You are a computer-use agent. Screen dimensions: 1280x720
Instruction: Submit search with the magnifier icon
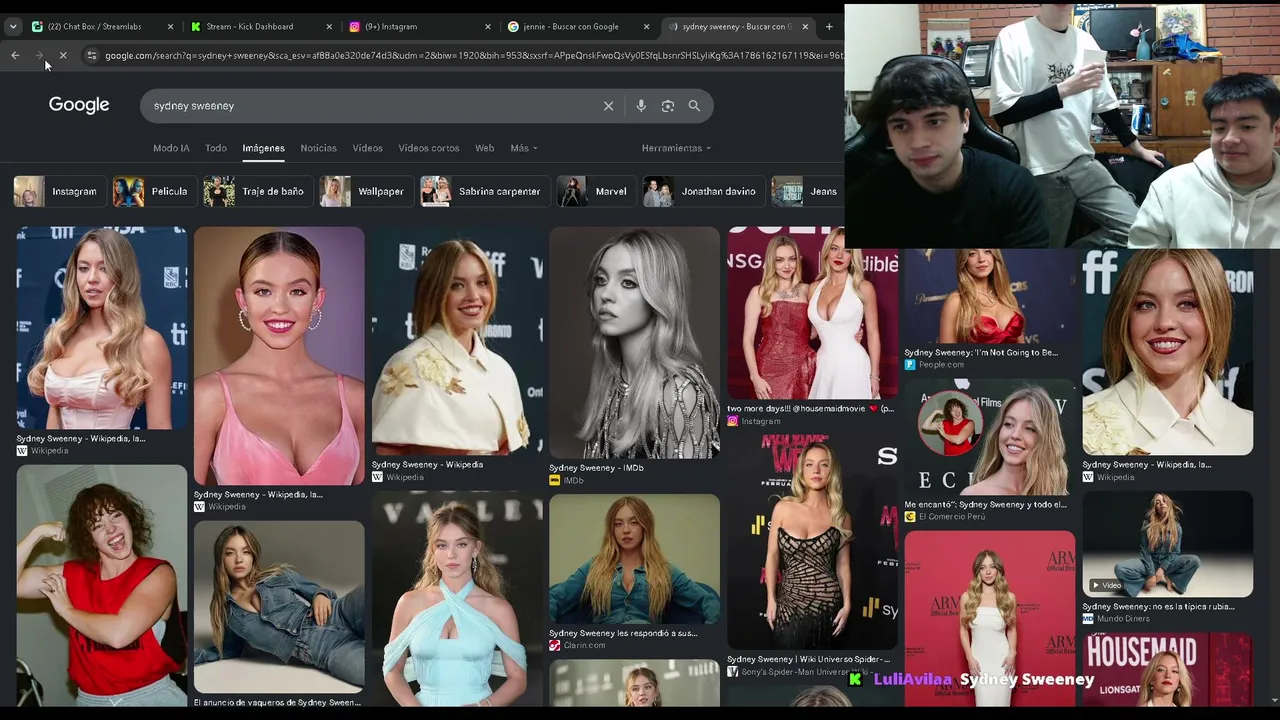tap(694, 106)
